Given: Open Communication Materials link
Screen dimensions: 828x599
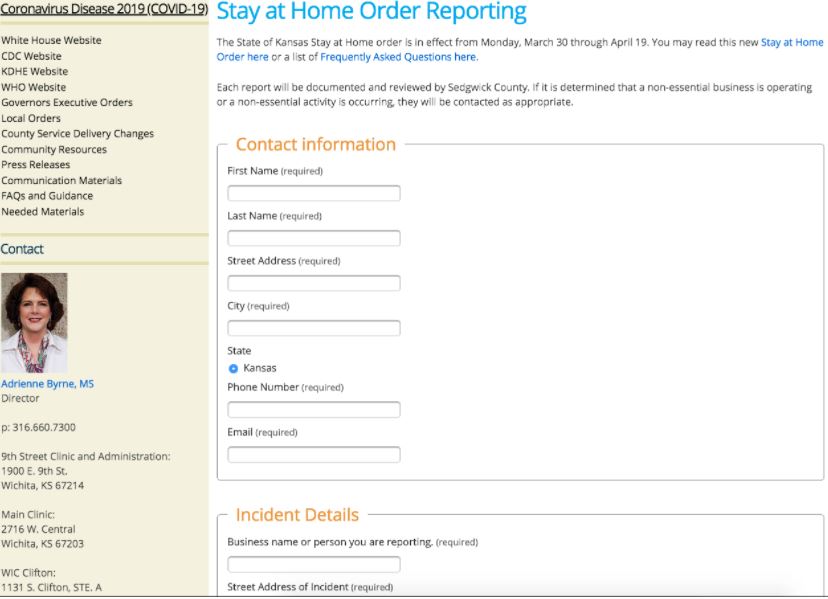Looking at the screenshot, I should pyautogui.click(x=61, y=181).
